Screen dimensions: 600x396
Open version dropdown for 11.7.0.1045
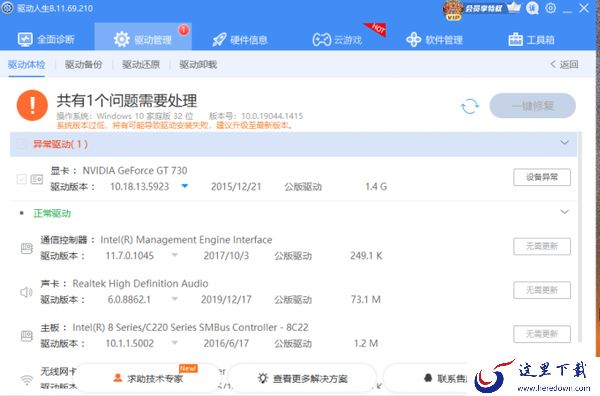tap(174, 255)
